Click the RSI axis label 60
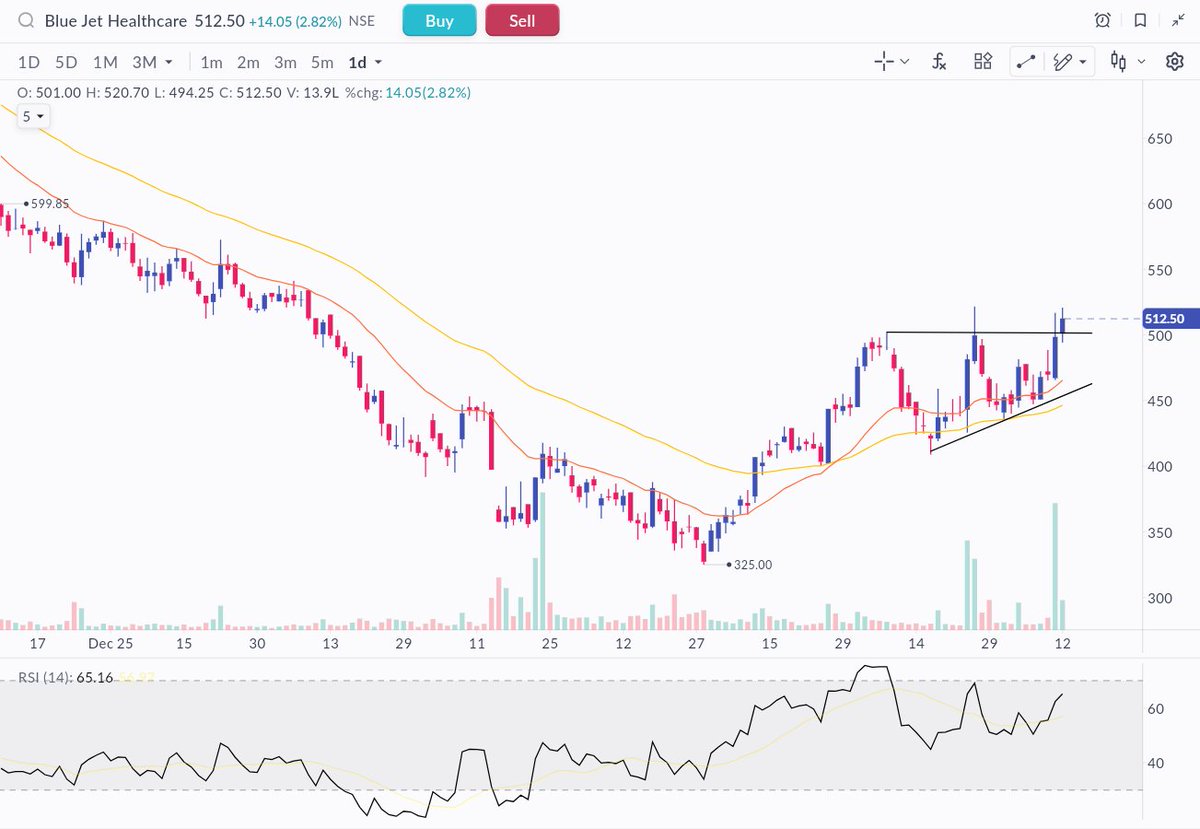Screen dimensions: 1200x829 [x=1154, y=709]
